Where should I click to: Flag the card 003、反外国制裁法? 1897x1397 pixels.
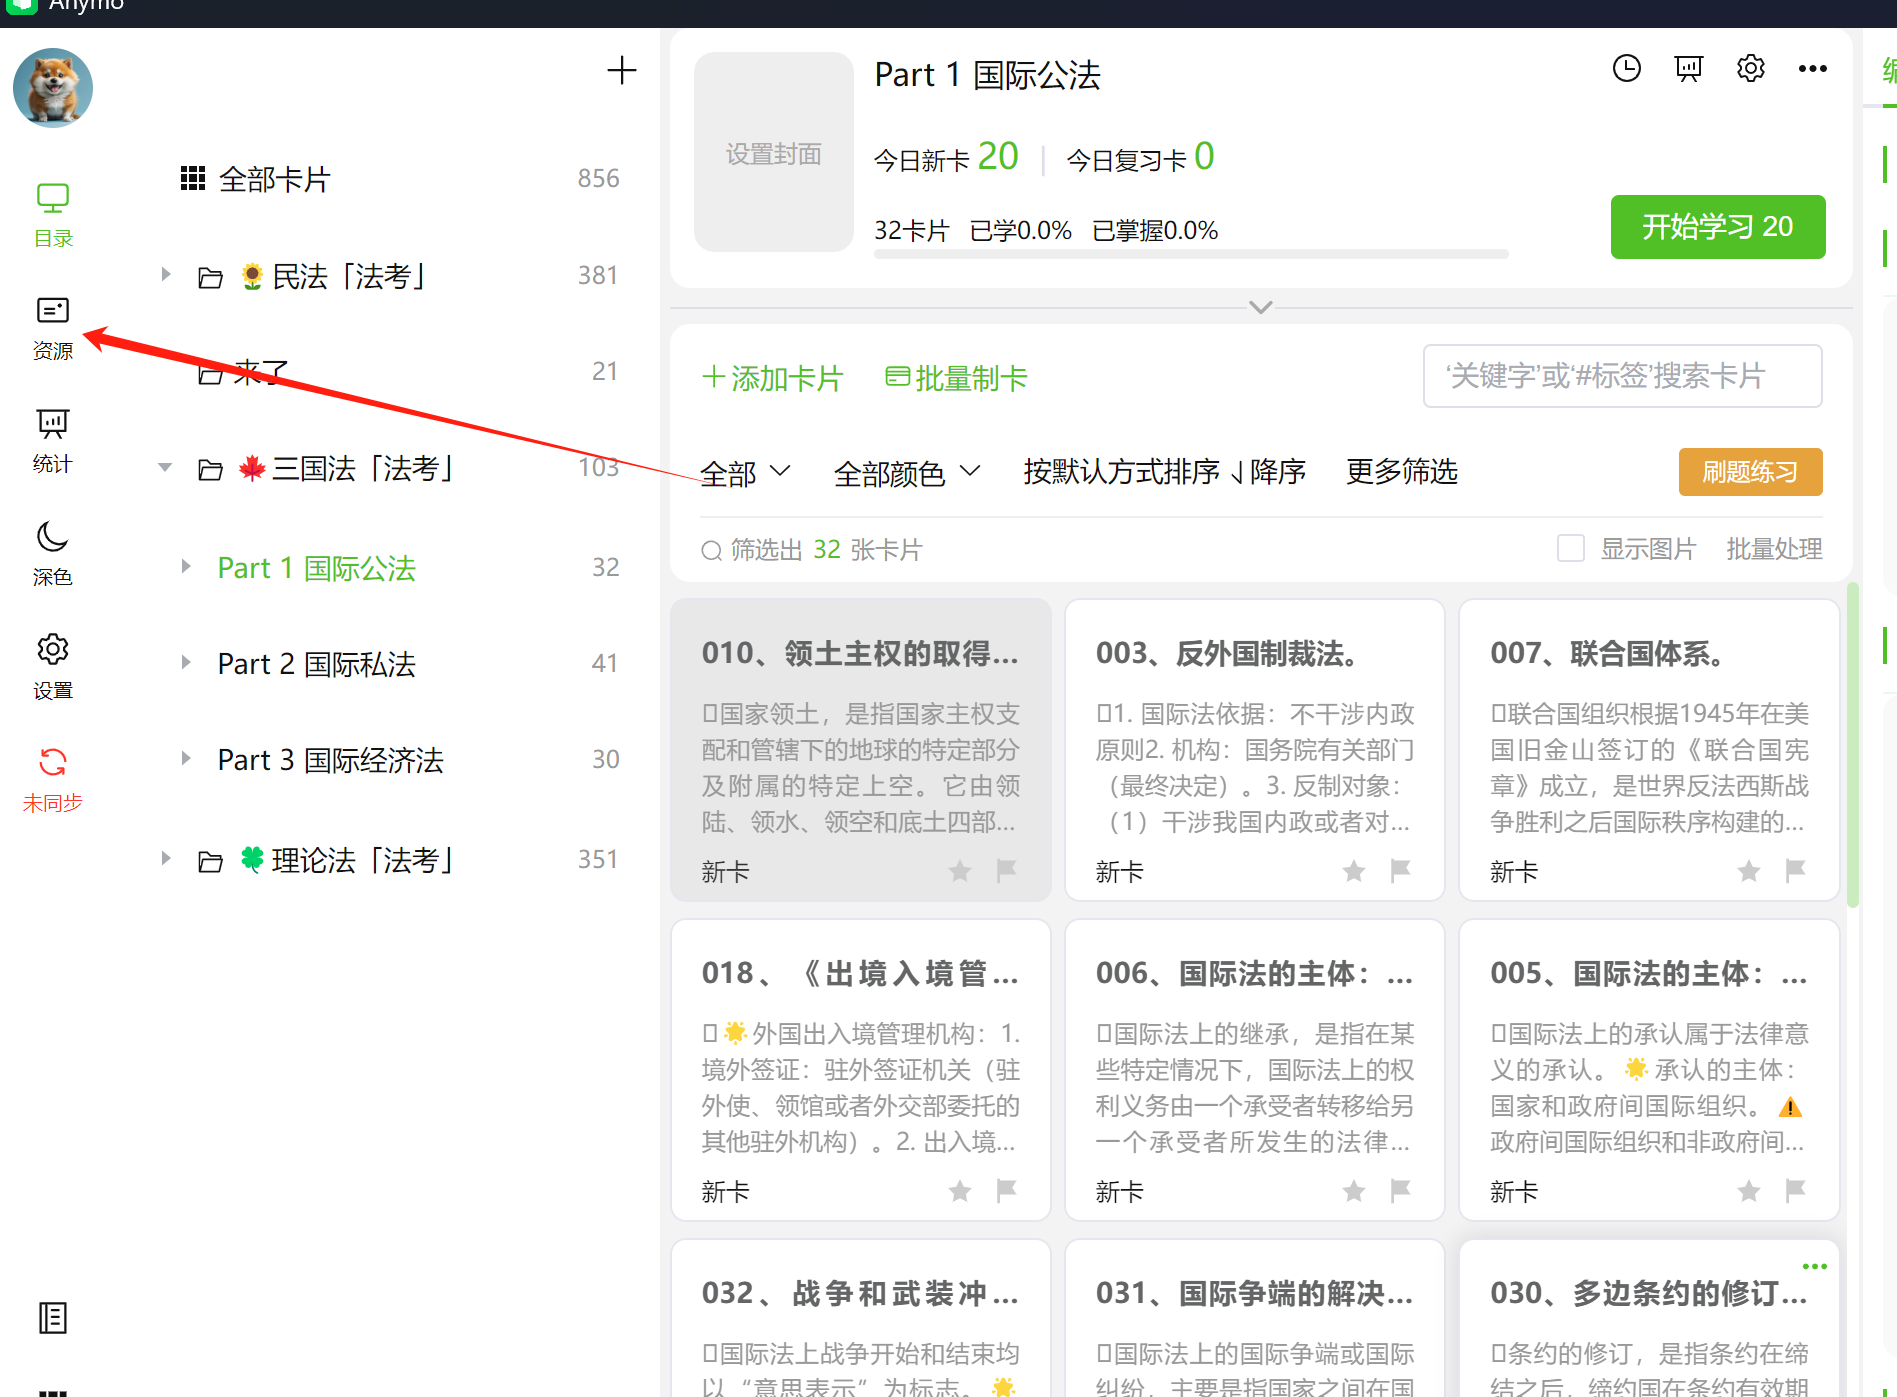[x=1400, y=870]
